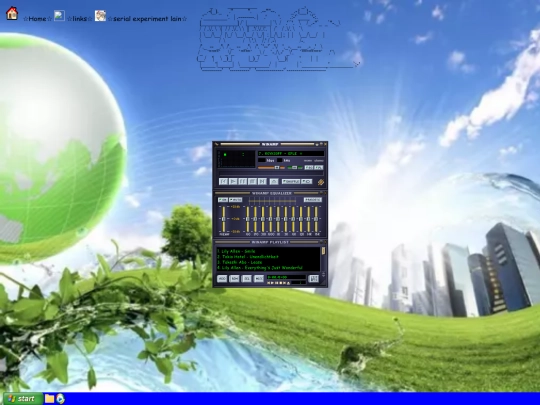Click the playlist mini Previous button

(x=269, y=283)
